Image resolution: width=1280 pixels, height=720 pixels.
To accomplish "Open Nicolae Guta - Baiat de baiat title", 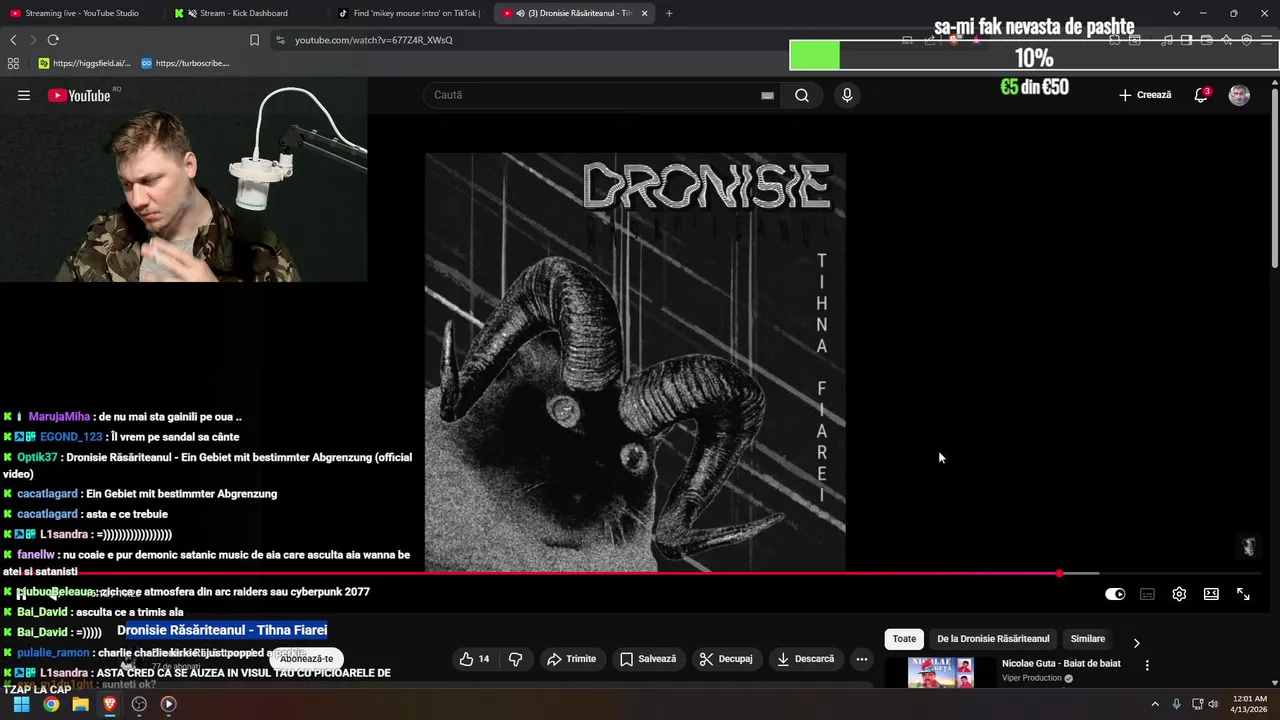I will [x=1061, y=663].
